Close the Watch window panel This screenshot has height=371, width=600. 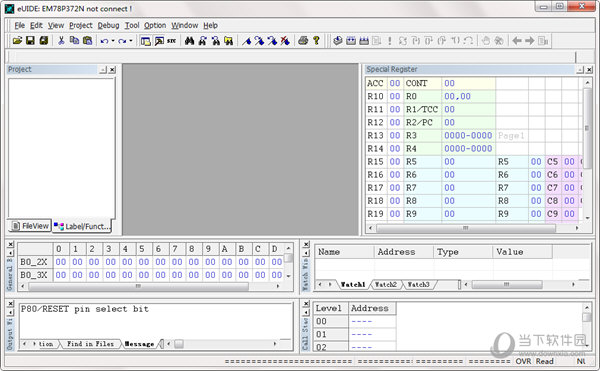click(x=306, y=244)
